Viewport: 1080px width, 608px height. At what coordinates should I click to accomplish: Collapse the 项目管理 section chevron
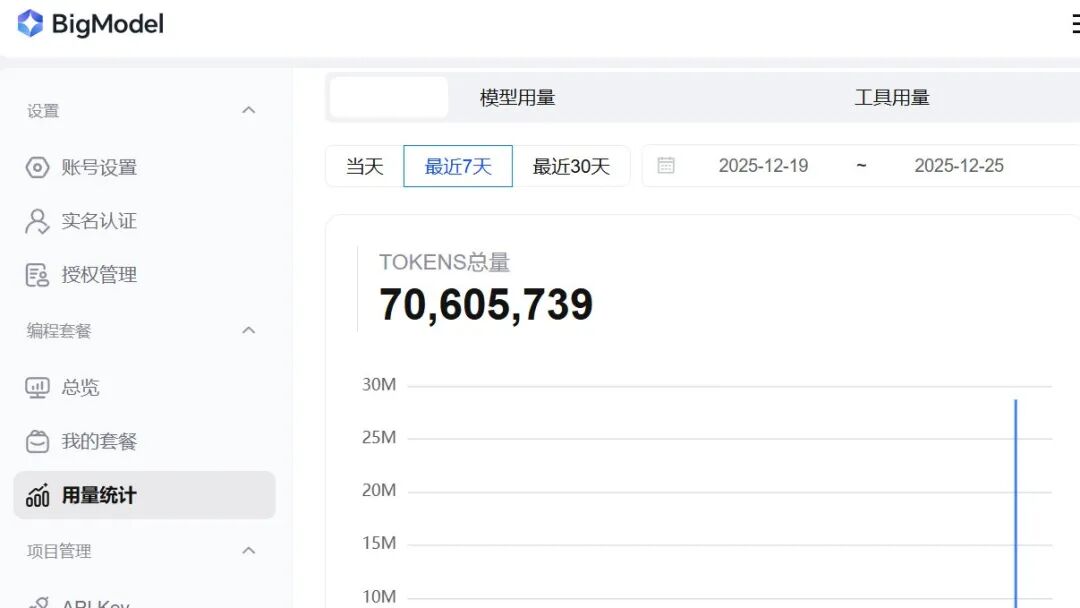click(x=249, y=551)
